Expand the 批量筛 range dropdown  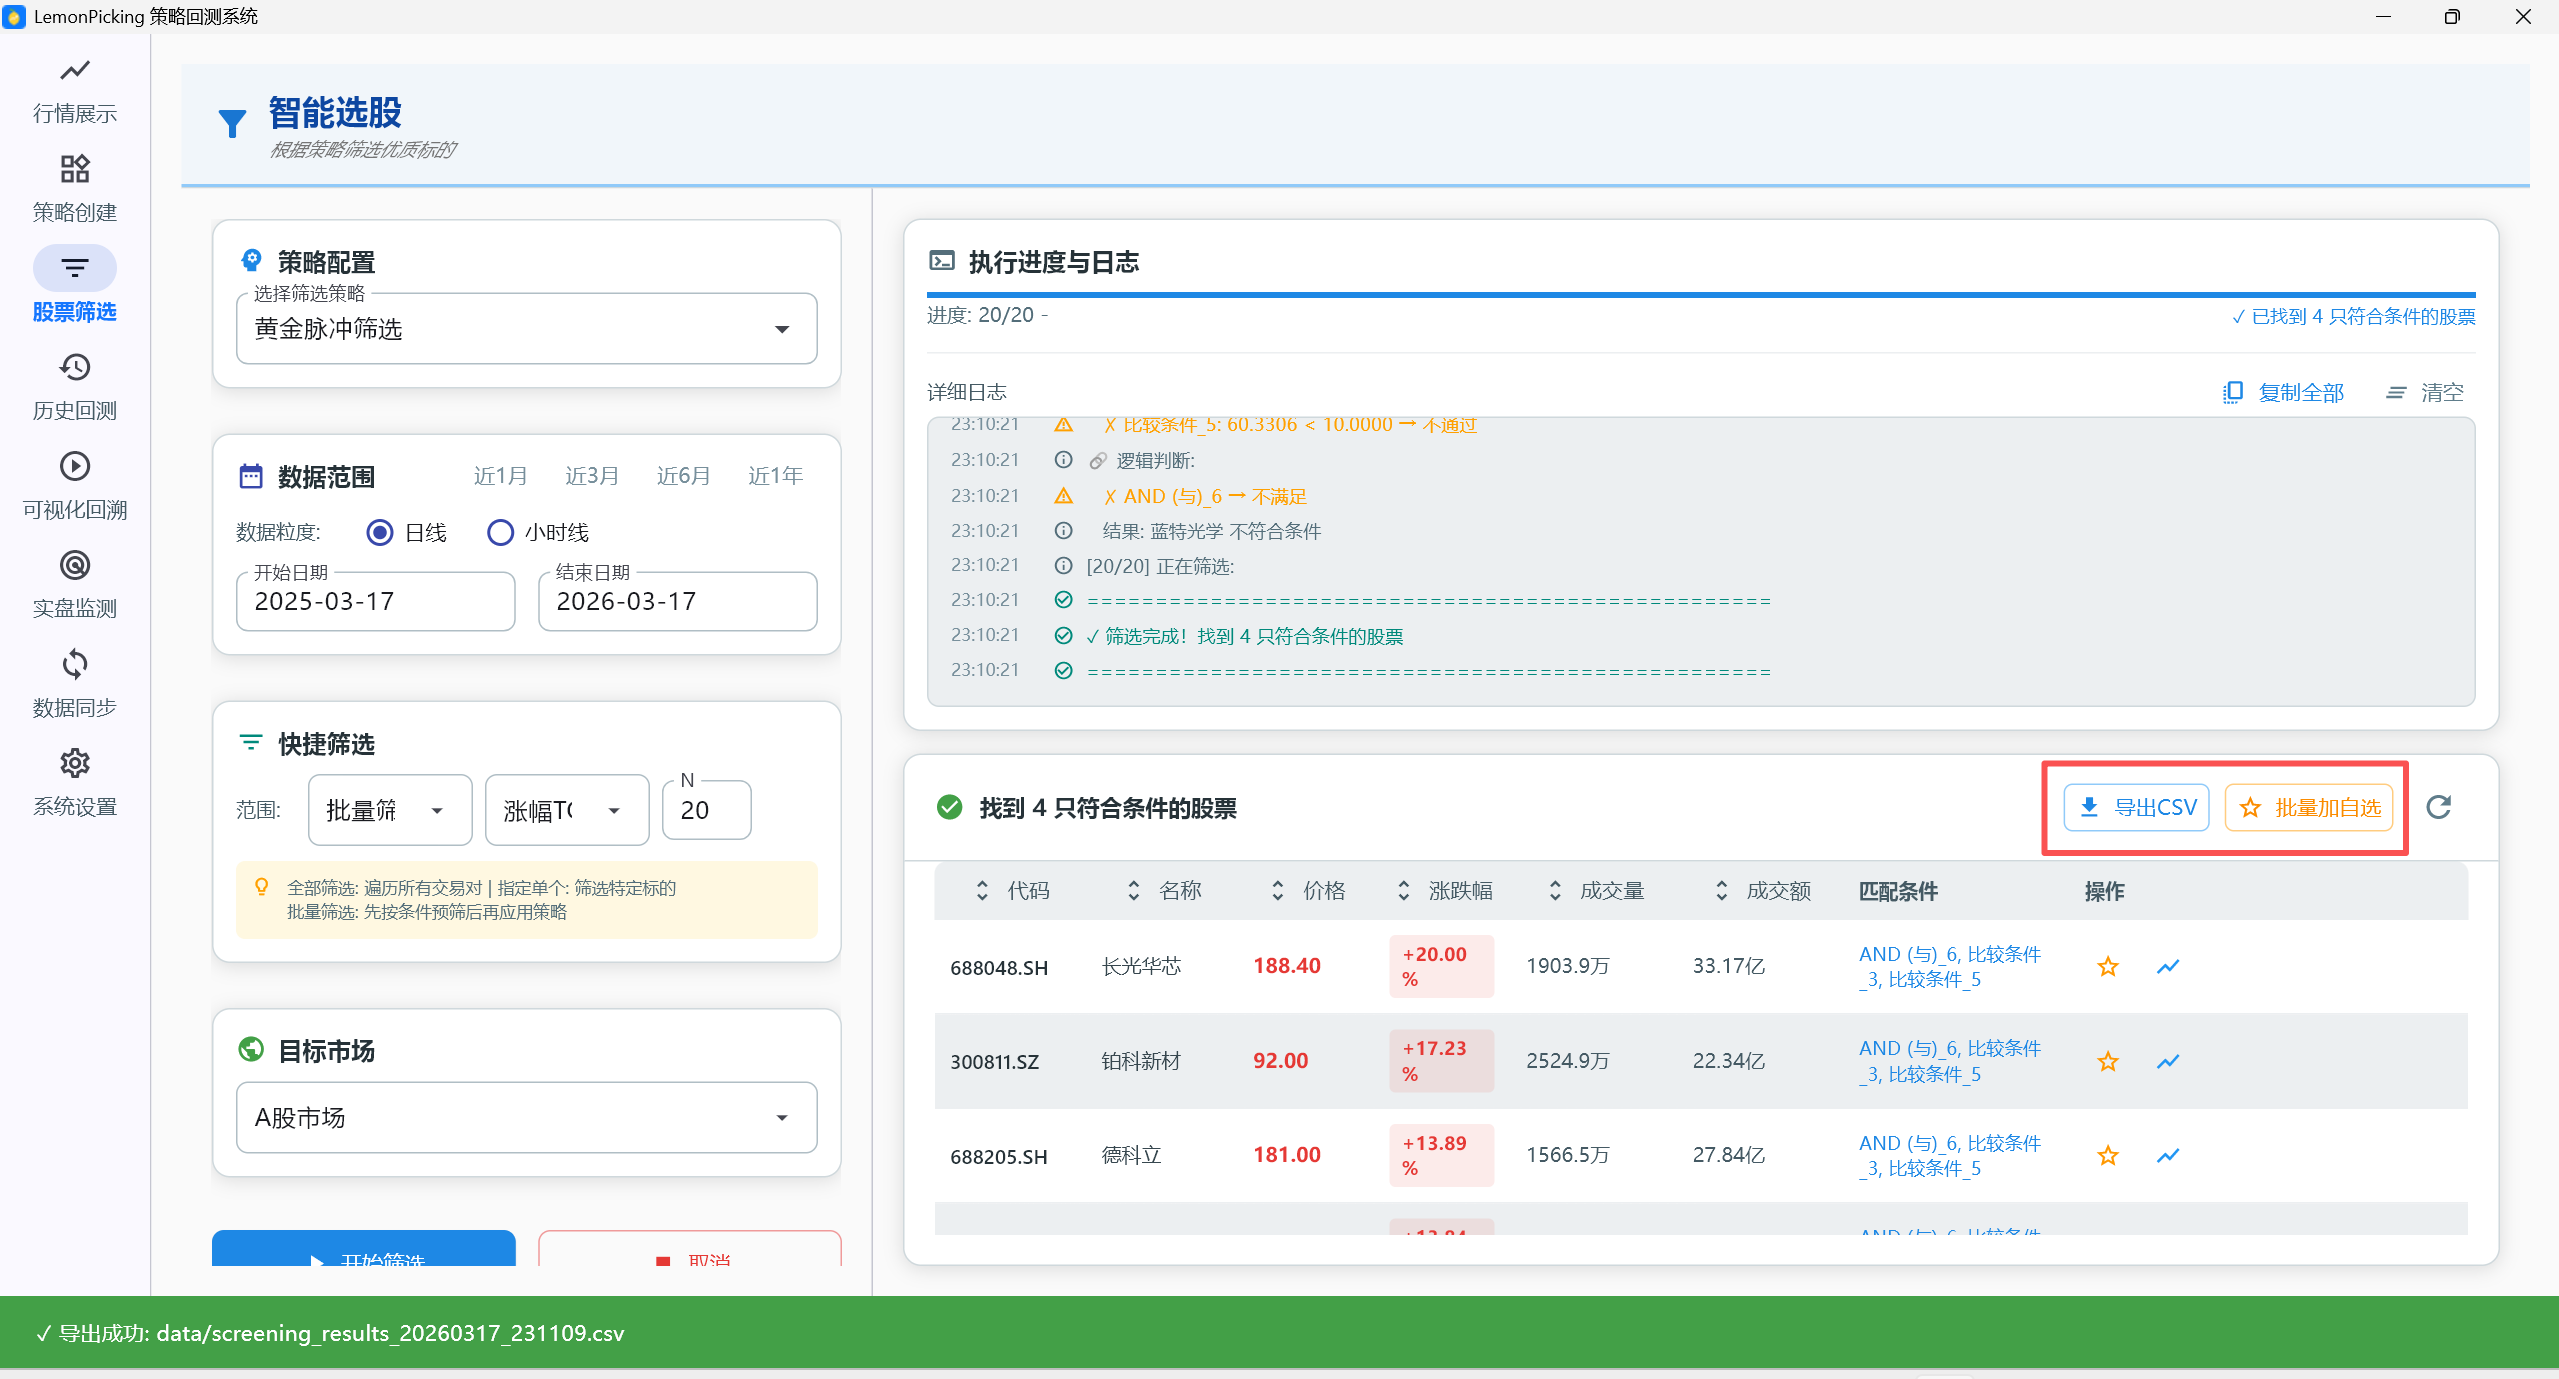389,810
